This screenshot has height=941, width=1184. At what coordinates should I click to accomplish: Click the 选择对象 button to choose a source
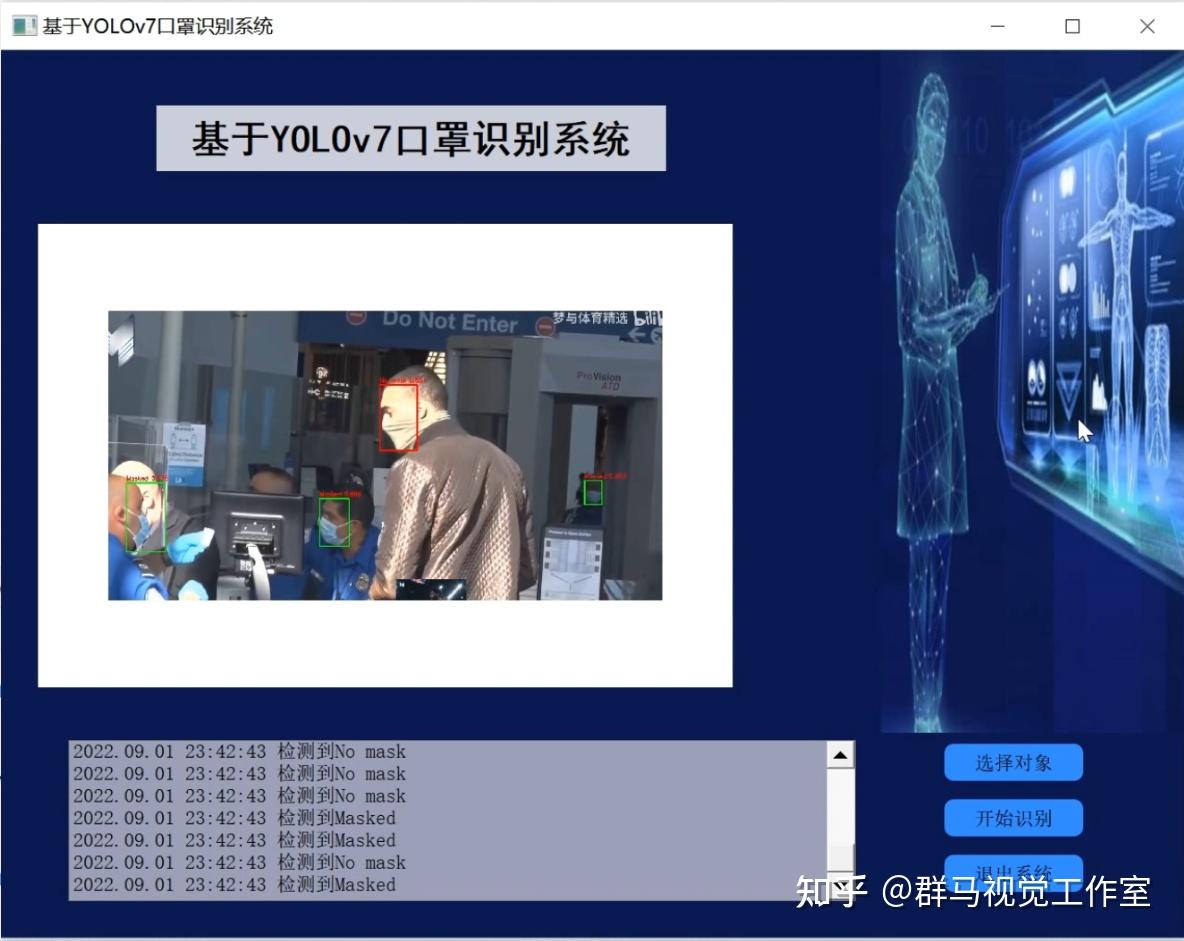click(1012, 761)
